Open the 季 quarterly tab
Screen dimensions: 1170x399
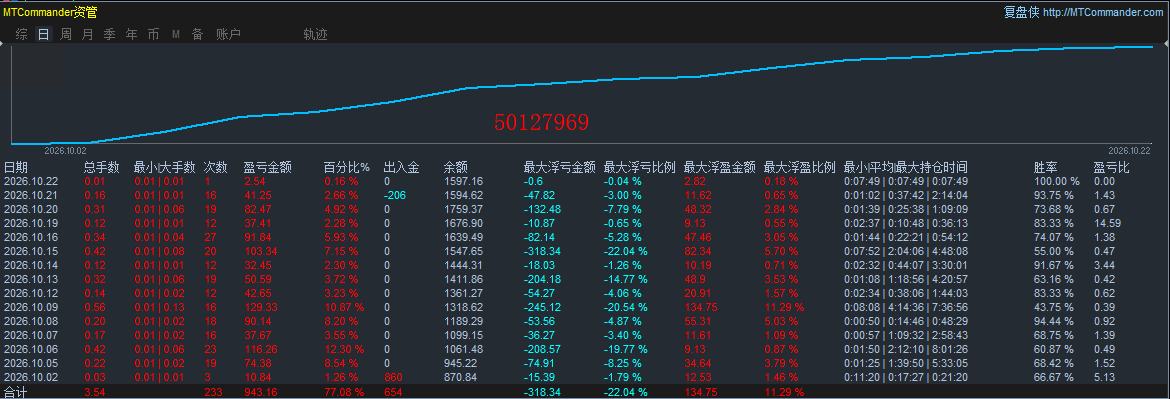pyautogui.click(x=109, y=34)
